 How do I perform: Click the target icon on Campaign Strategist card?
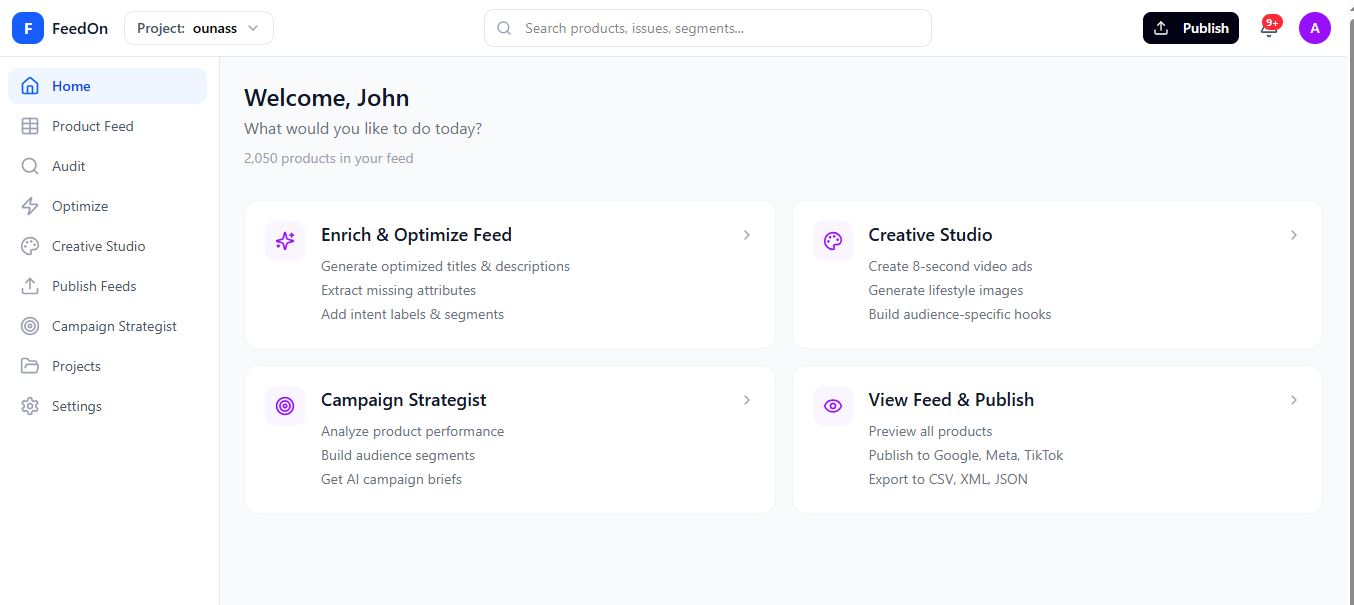point(285,406)
